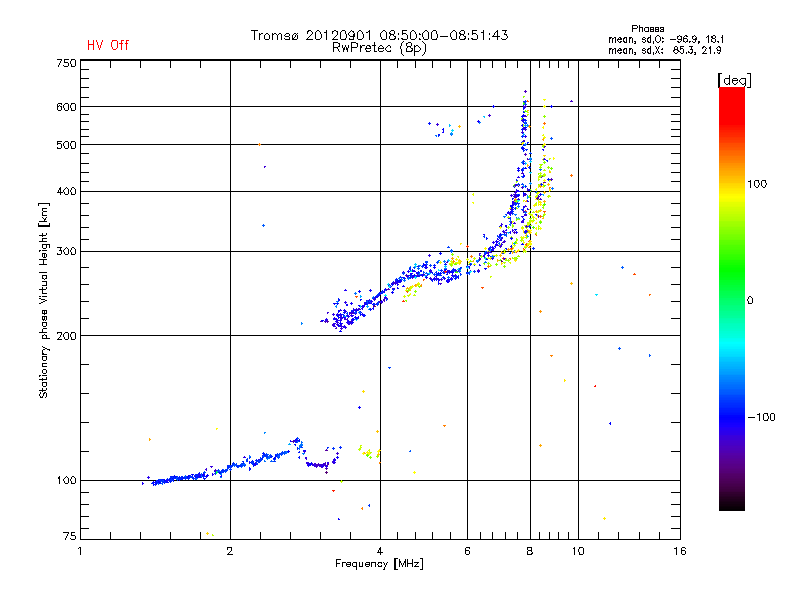Image resolution: width=800 pixels, height=600 pixels.
Task: Click the y-axis tick label '400'
Action: click(x=67, y=191)
